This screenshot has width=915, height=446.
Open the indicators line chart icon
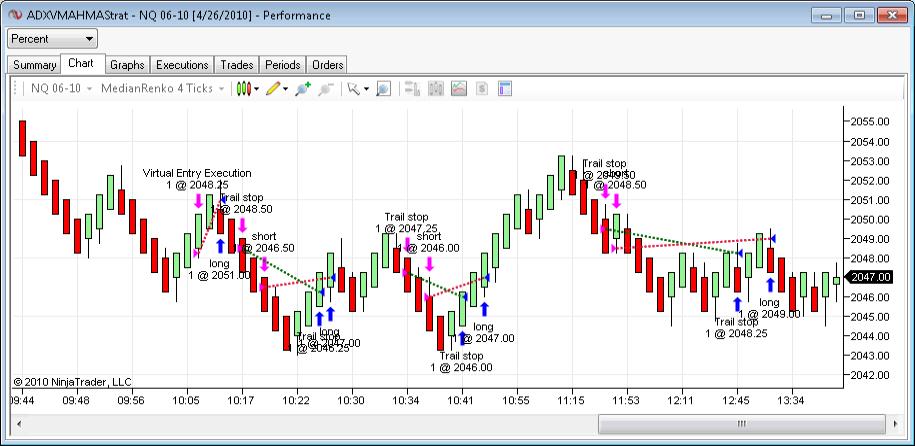tap(459, 89)
